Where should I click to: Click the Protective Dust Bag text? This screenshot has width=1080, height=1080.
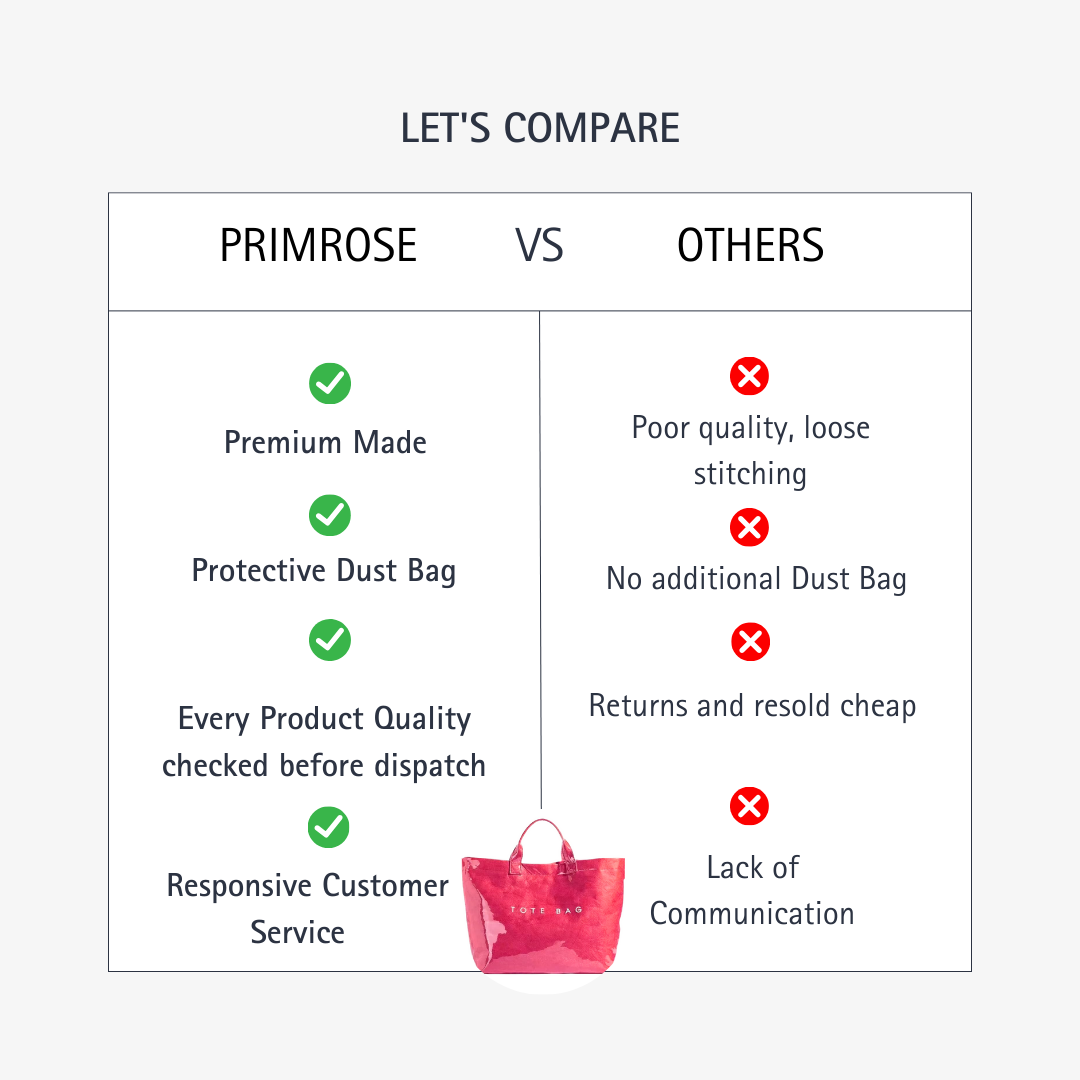pos(324,570)
